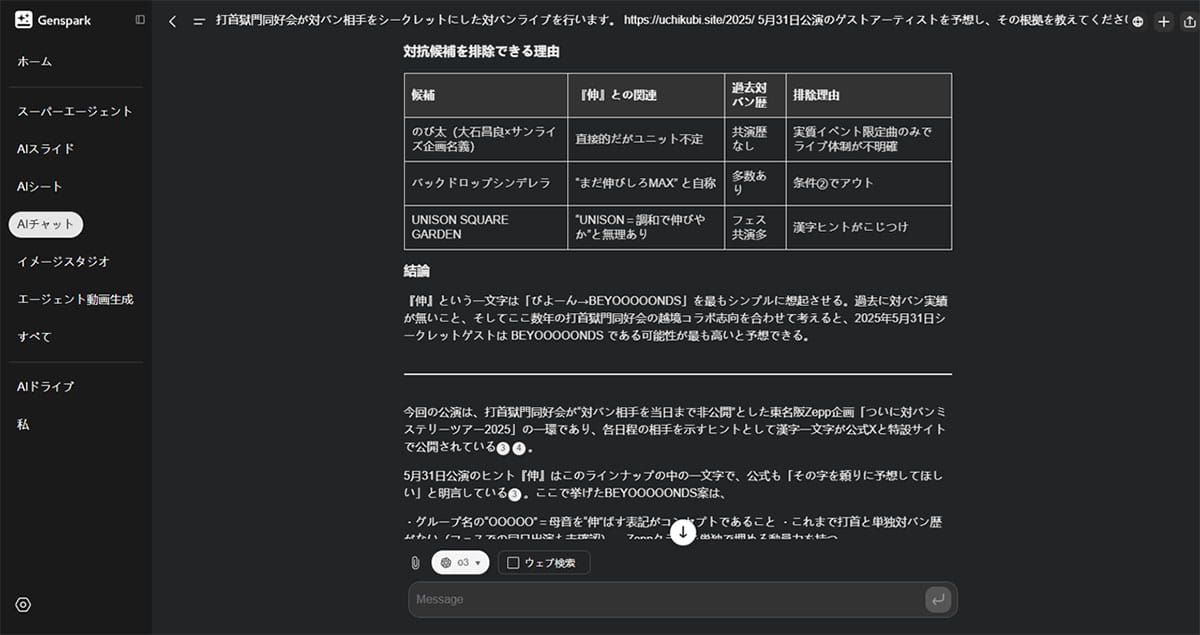The image size is (1200, 635).
Task: Click the paragraph starting 5月31日公演のヒント
Action: coord(677,484)
